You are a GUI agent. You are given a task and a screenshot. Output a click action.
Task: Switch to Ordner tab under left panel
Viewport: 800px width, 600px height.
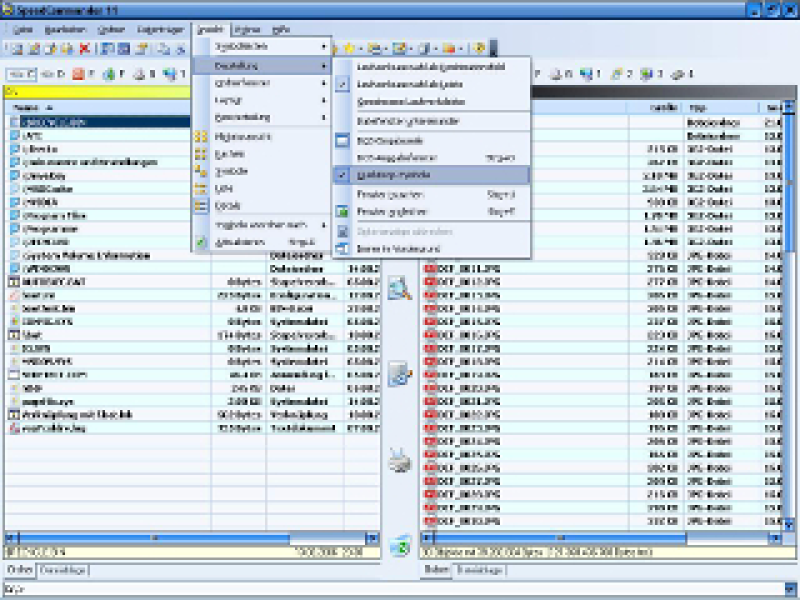coord(20,569)
